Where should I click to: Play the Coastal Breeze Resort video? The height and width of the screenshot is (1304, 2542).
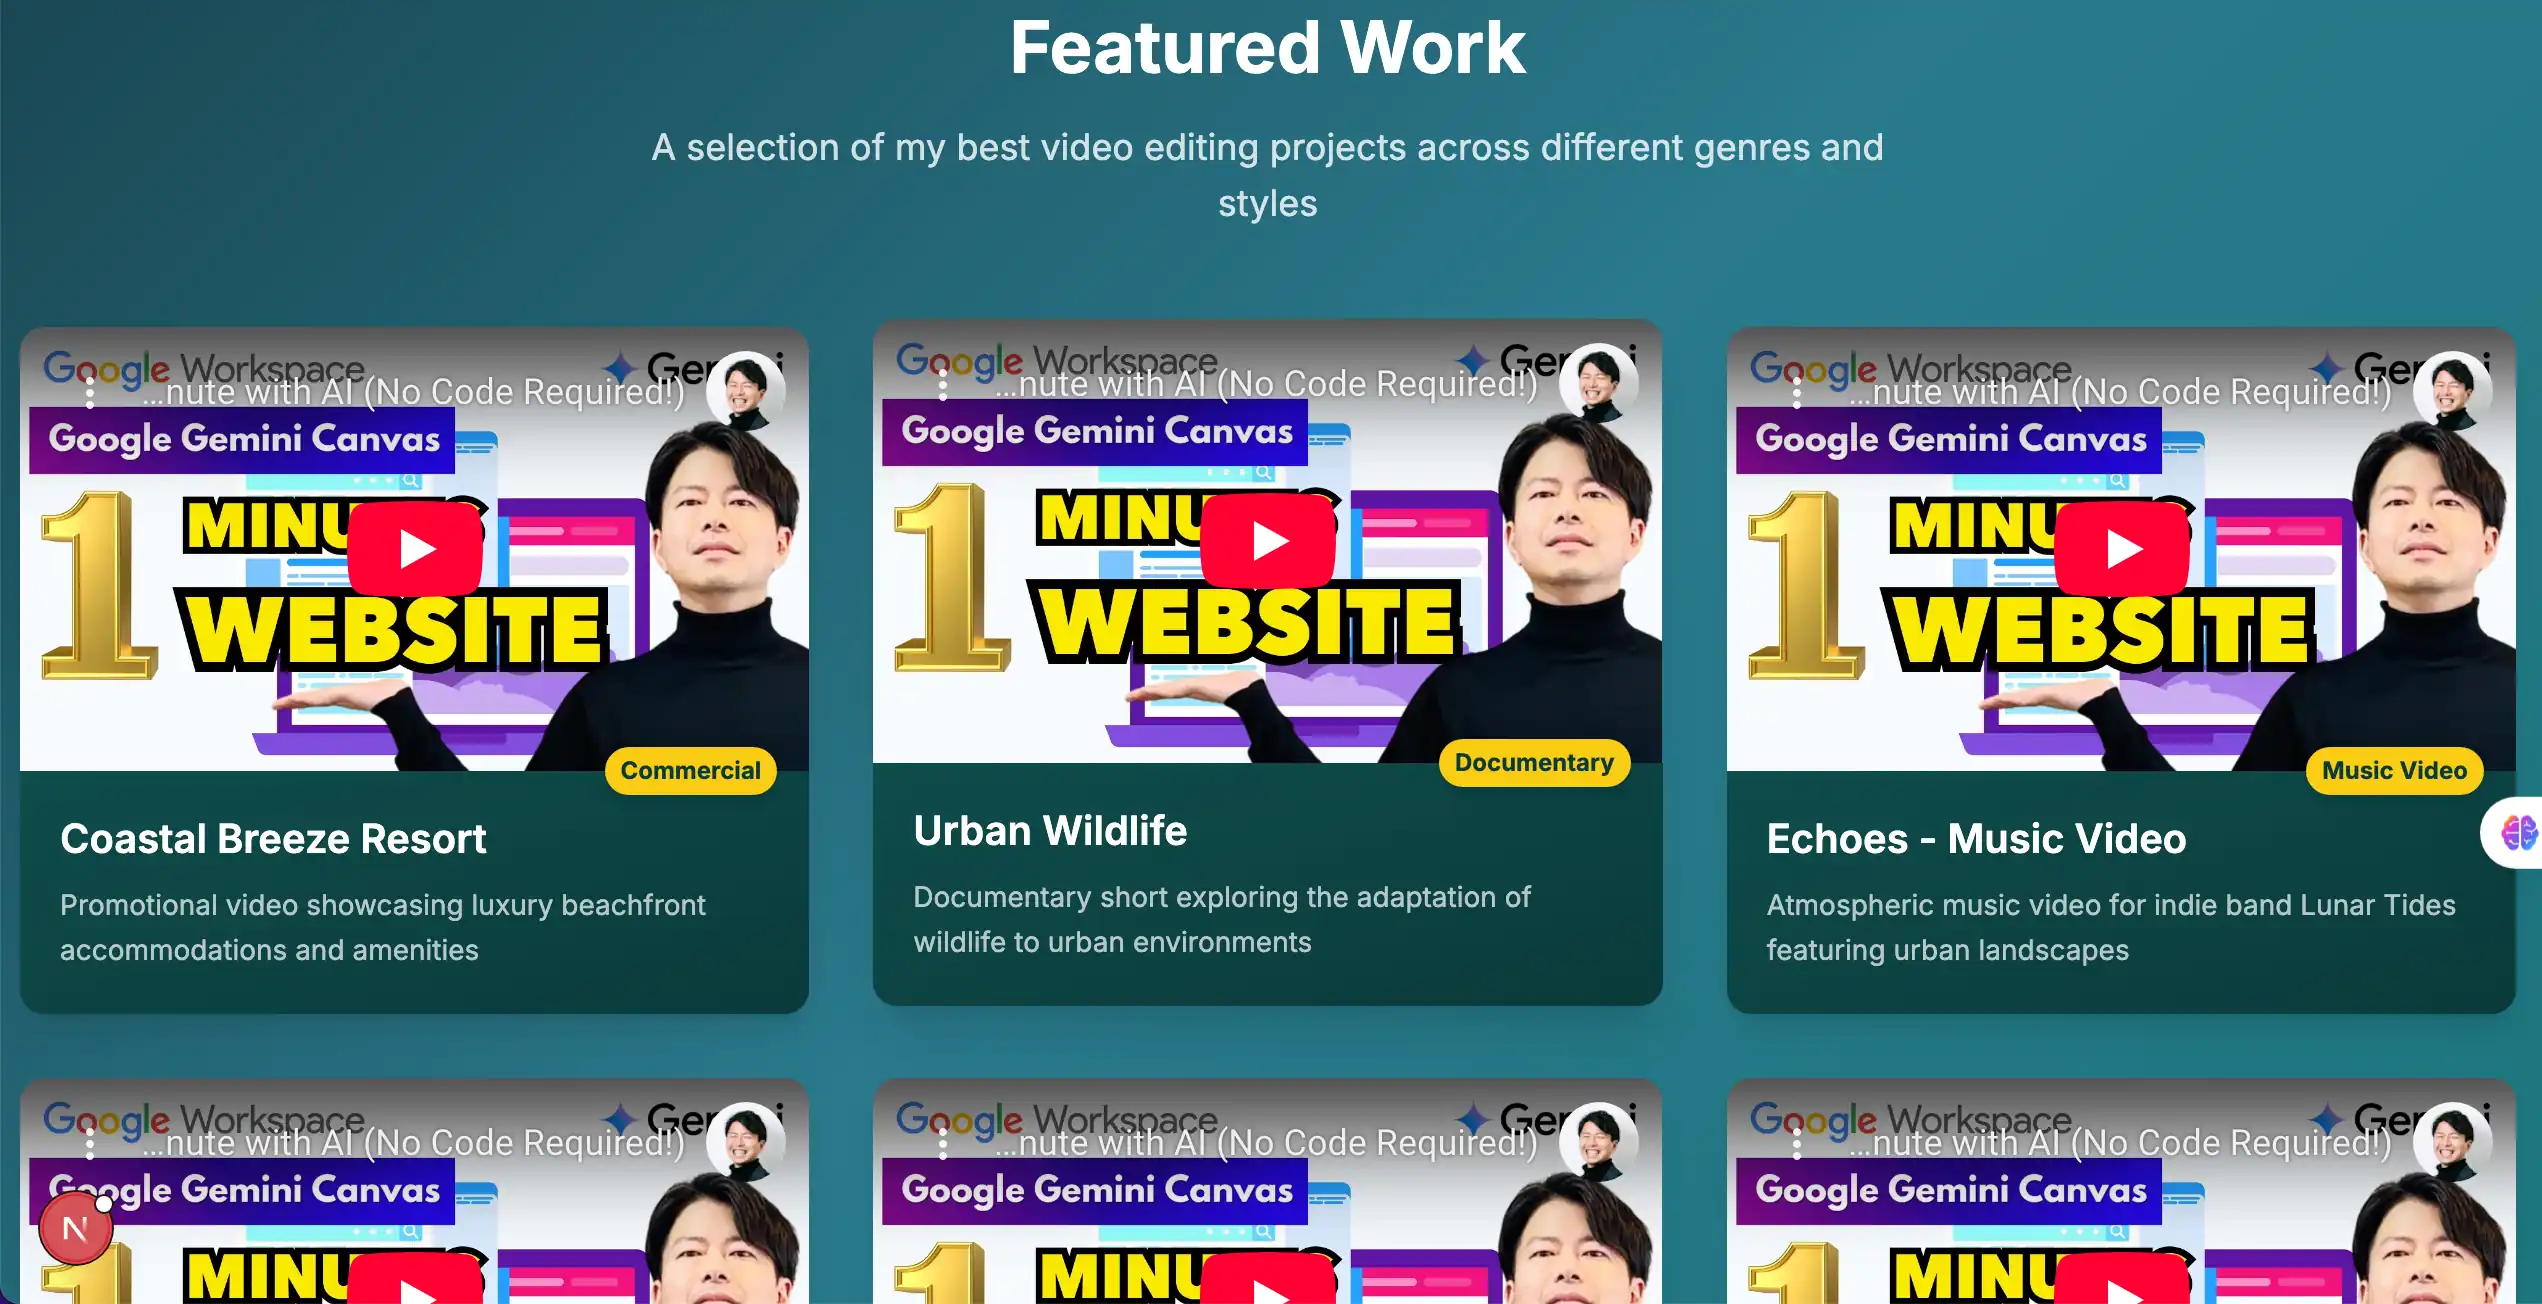tap(415, 548)
